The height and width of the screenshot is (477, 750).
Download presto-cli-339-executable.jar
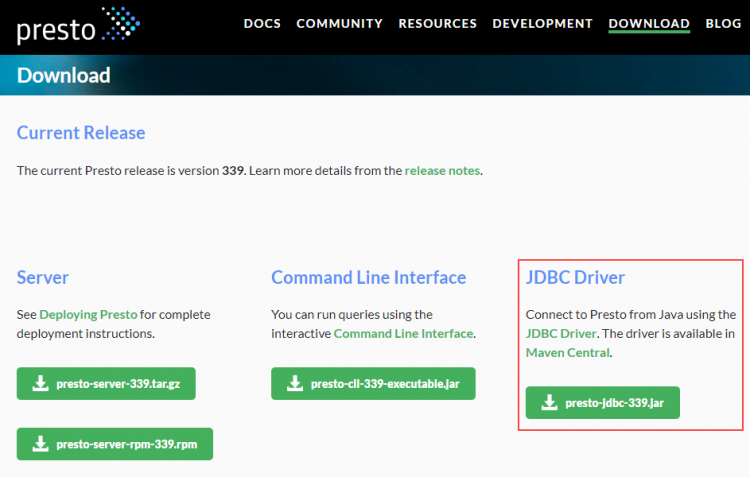tap(373, 384)
